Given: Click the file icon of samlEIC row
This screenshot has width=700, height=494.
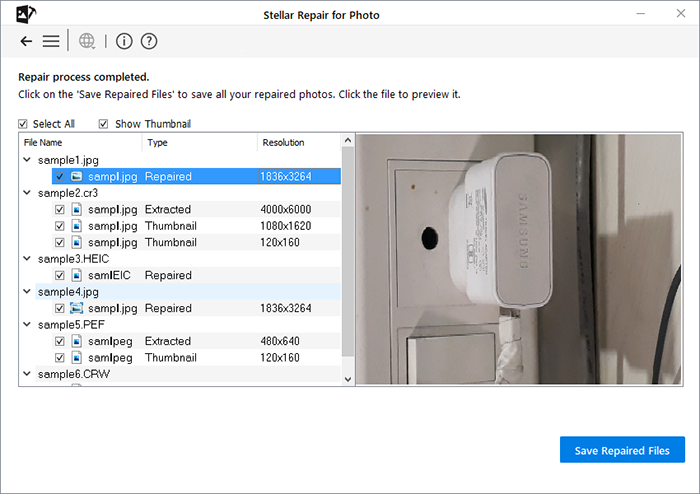Looking at the screenshot, I should [x=77, y=275].
